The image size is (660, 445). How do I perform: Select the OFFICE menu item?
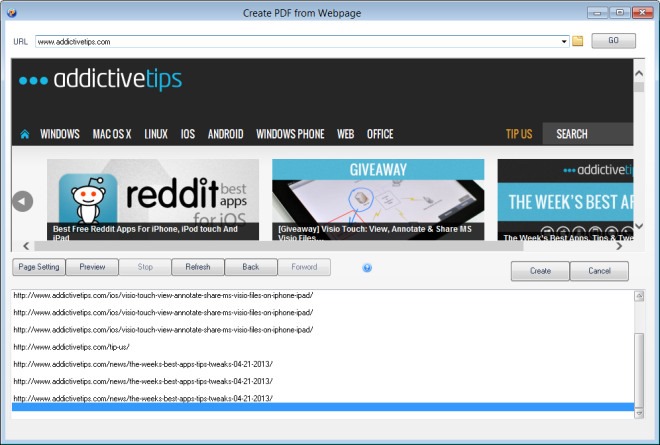[380, 134]
